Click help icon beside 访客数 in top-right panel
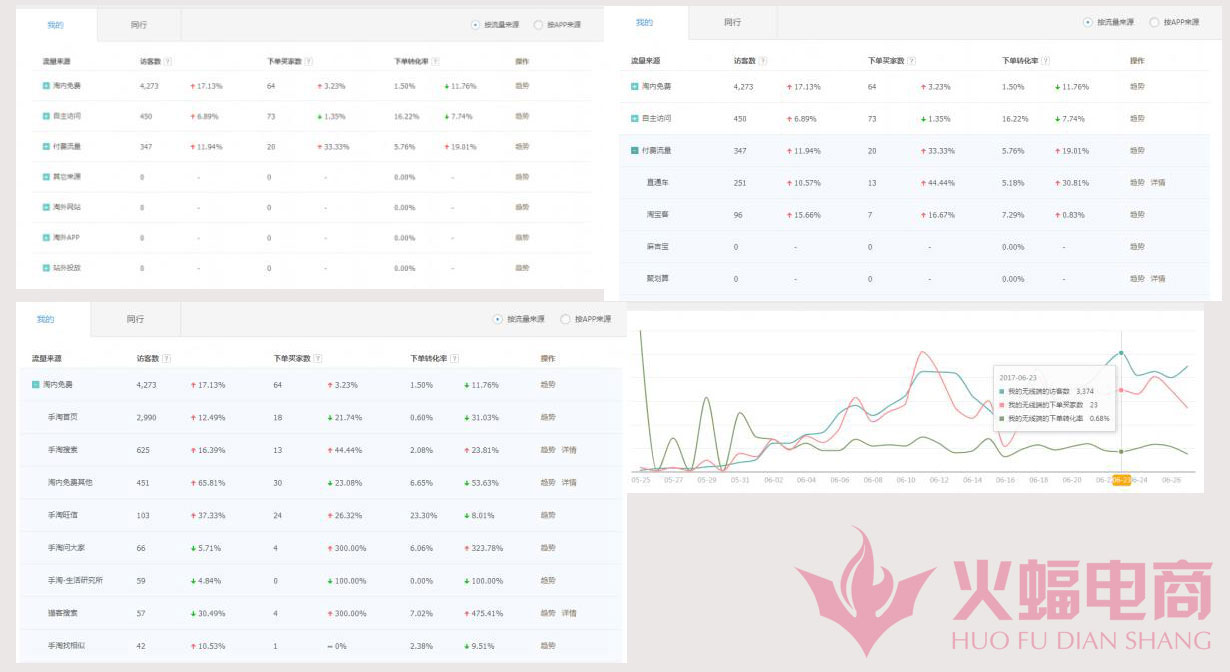This screenshot has height=672, width=1230. (764, 61)
